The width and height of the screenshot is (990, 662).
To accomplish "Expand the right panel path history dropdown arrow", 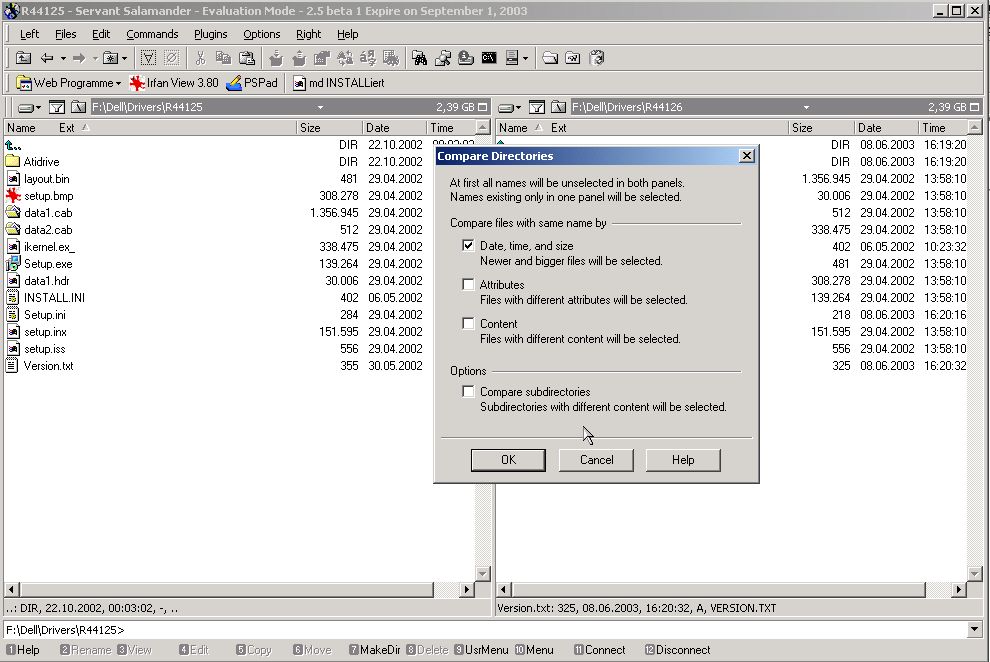I will click(806, 107).
